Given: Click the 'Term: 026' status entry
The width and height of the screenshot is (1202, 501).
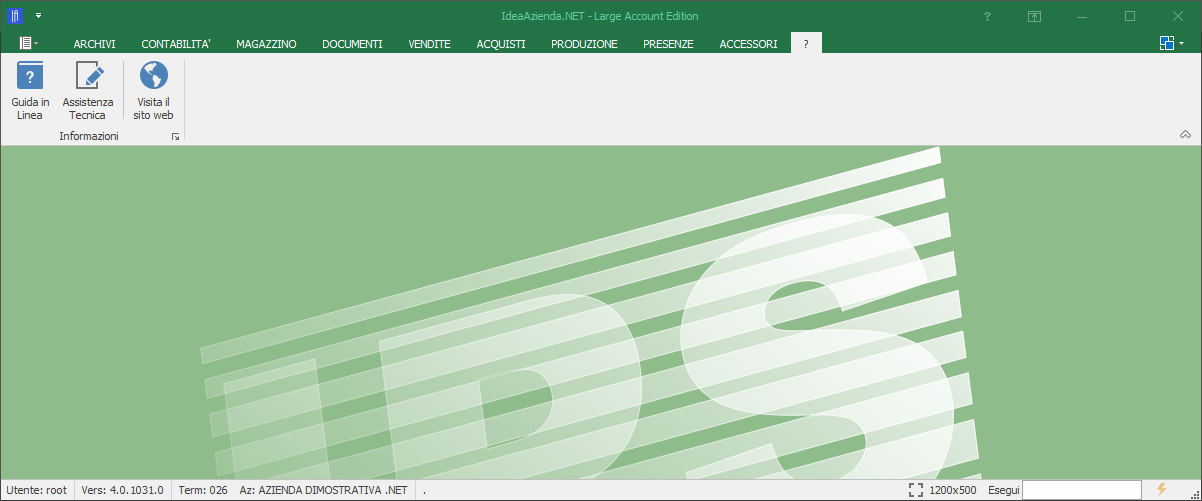Looking at the screenshot, I should coord(203,490).
